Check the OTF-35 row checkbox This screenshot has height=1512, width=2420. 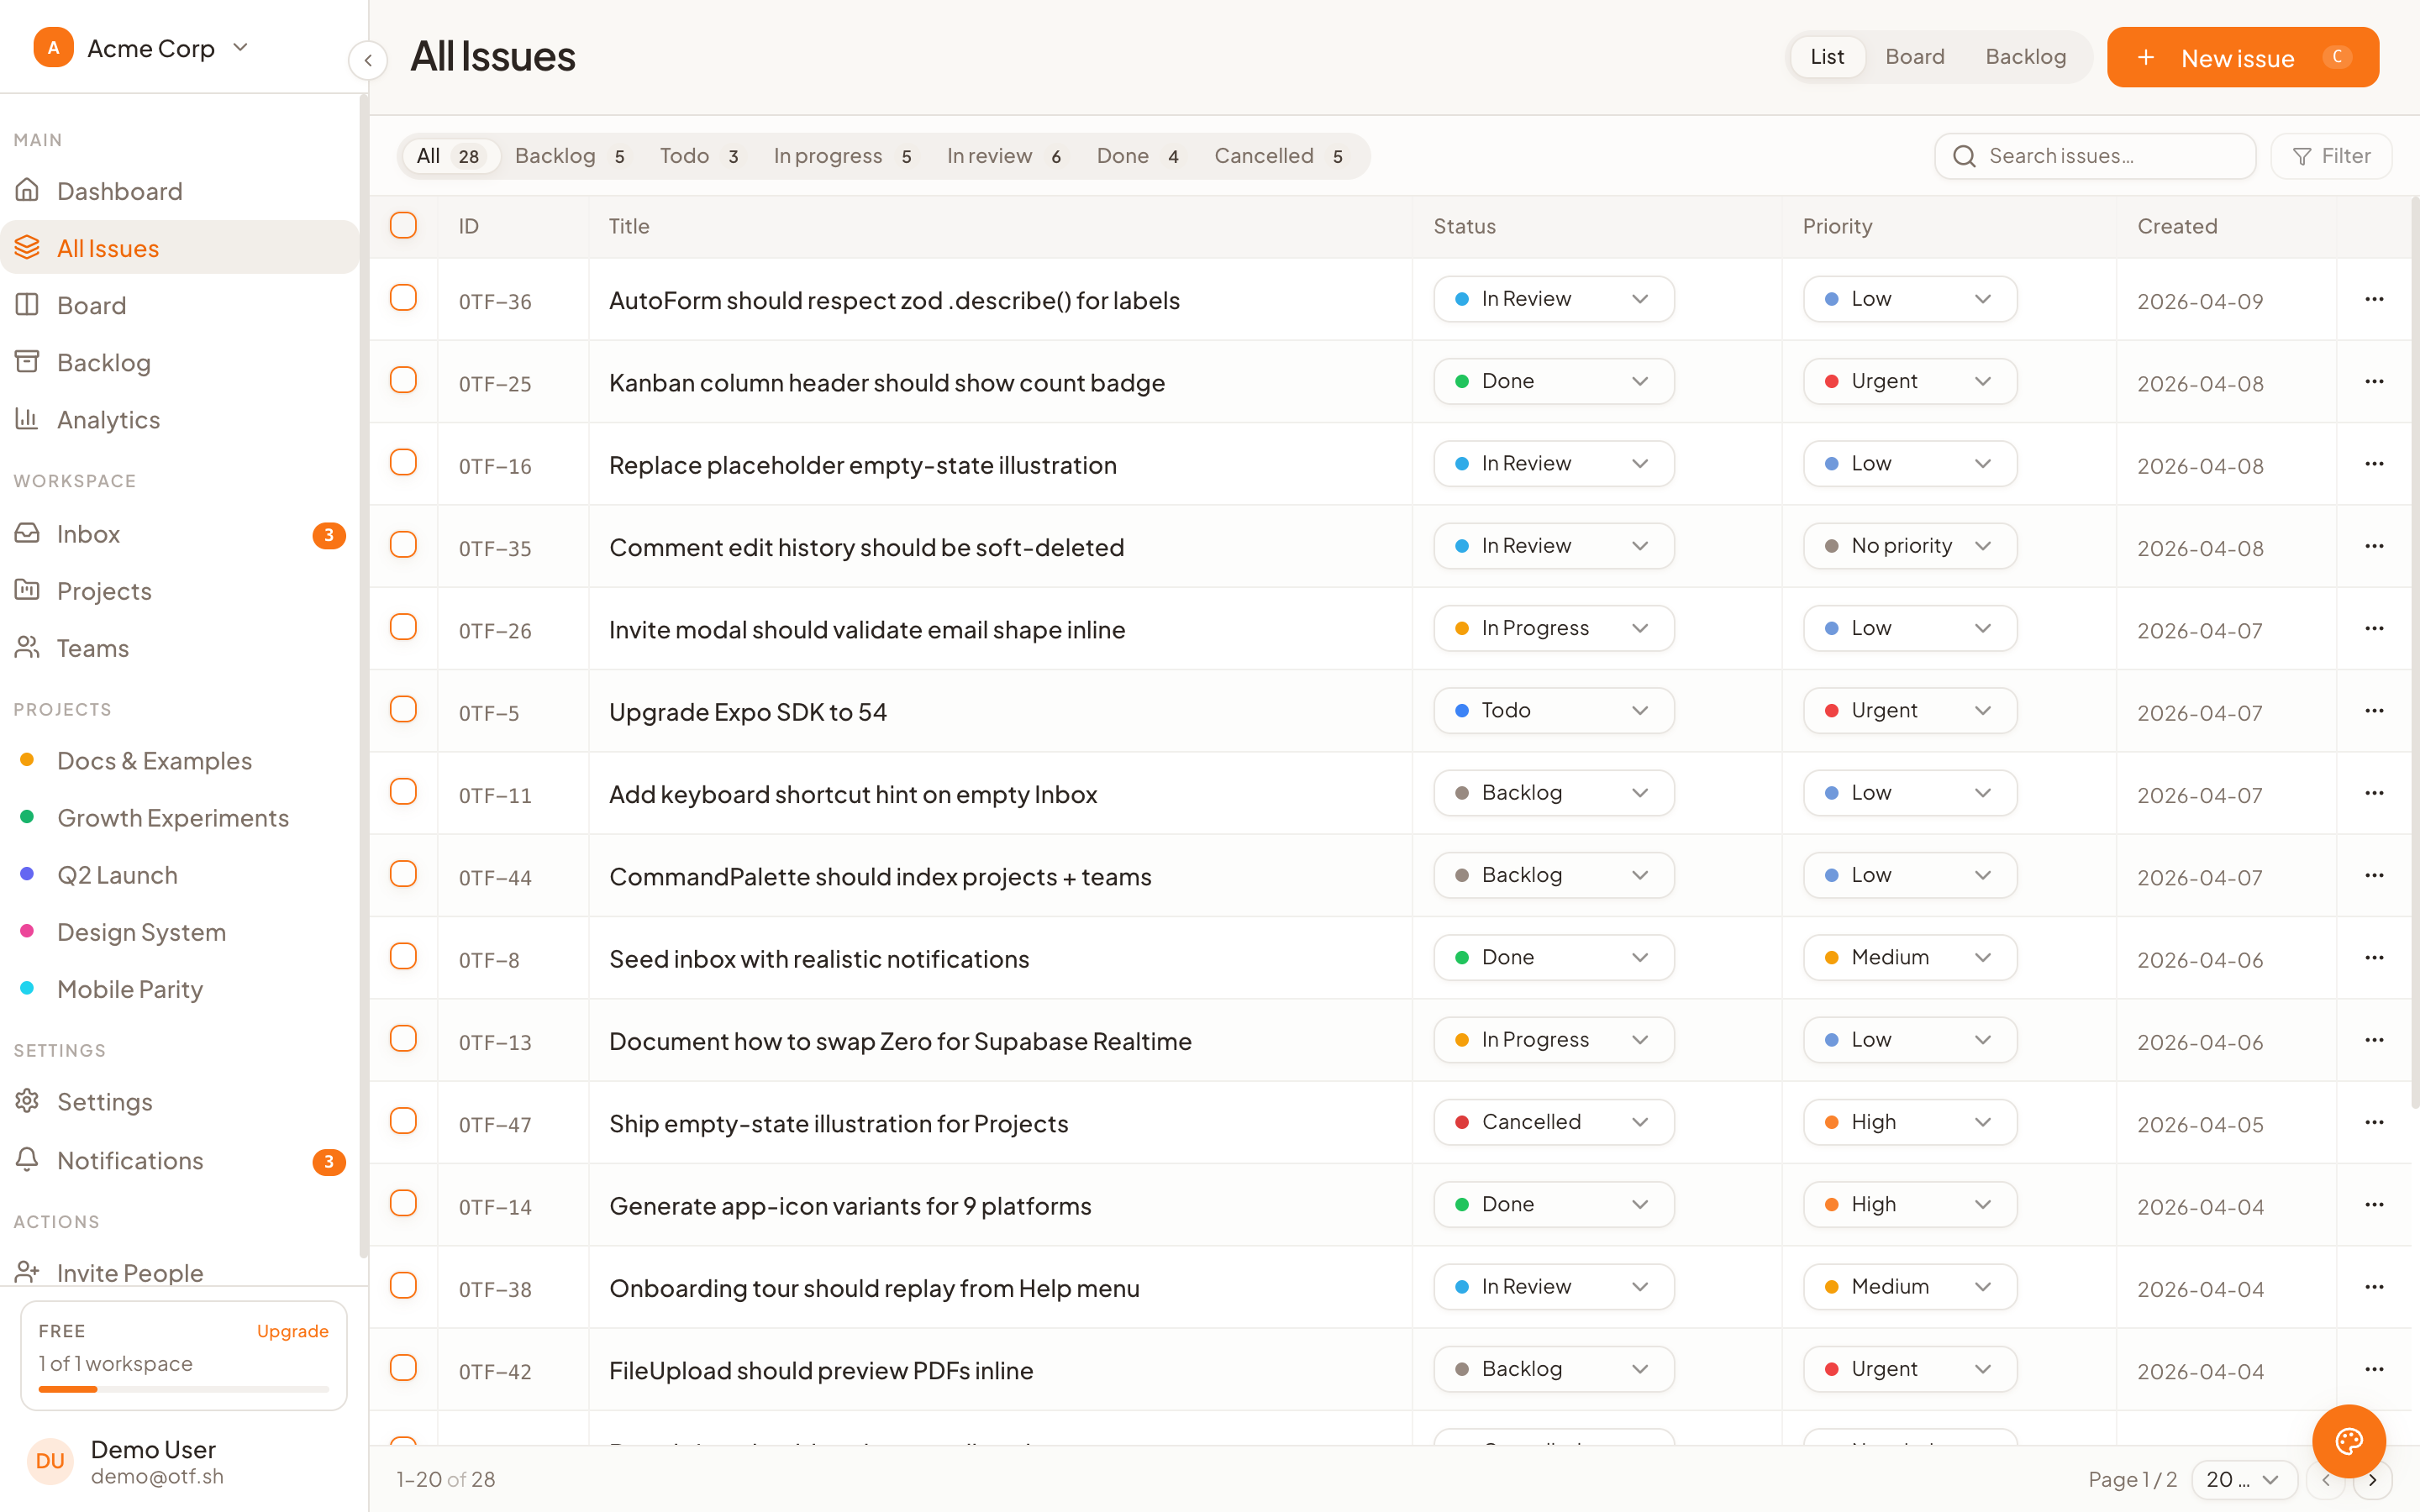pyautogui.click(x=403, y=545)
